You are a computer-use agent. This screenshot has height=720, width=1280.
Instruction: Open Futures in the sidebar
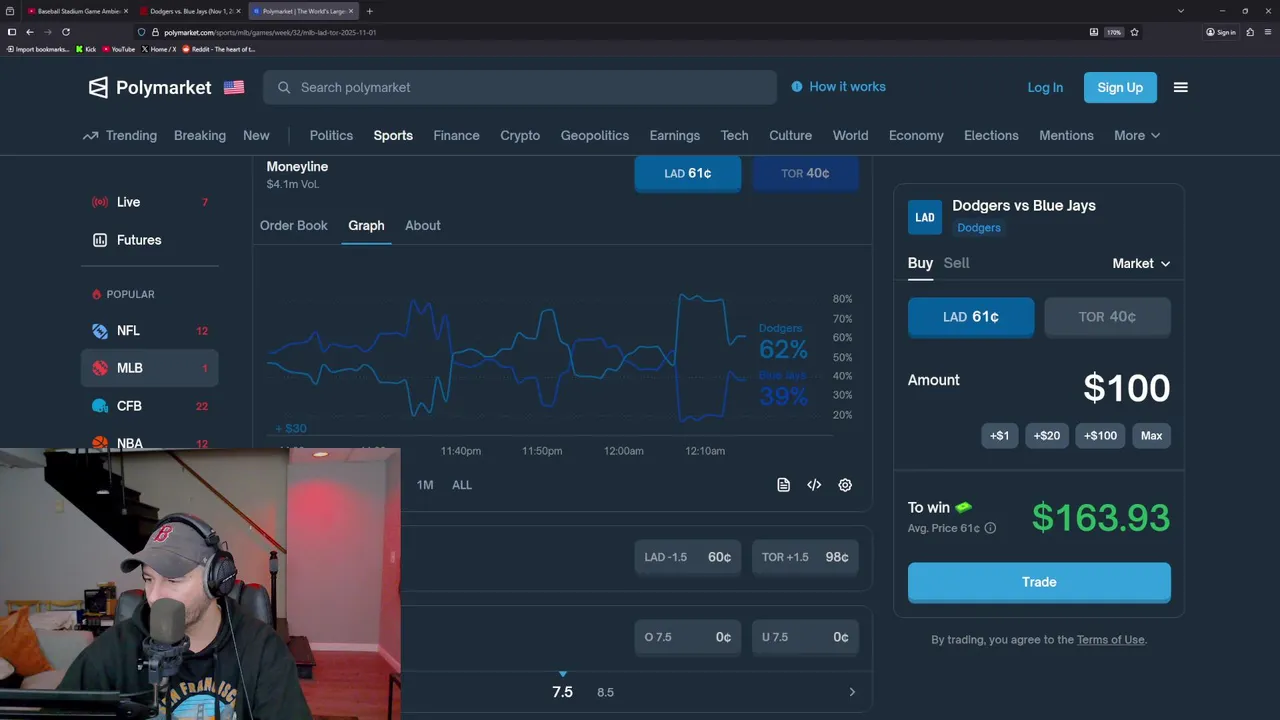pos(150,240)
